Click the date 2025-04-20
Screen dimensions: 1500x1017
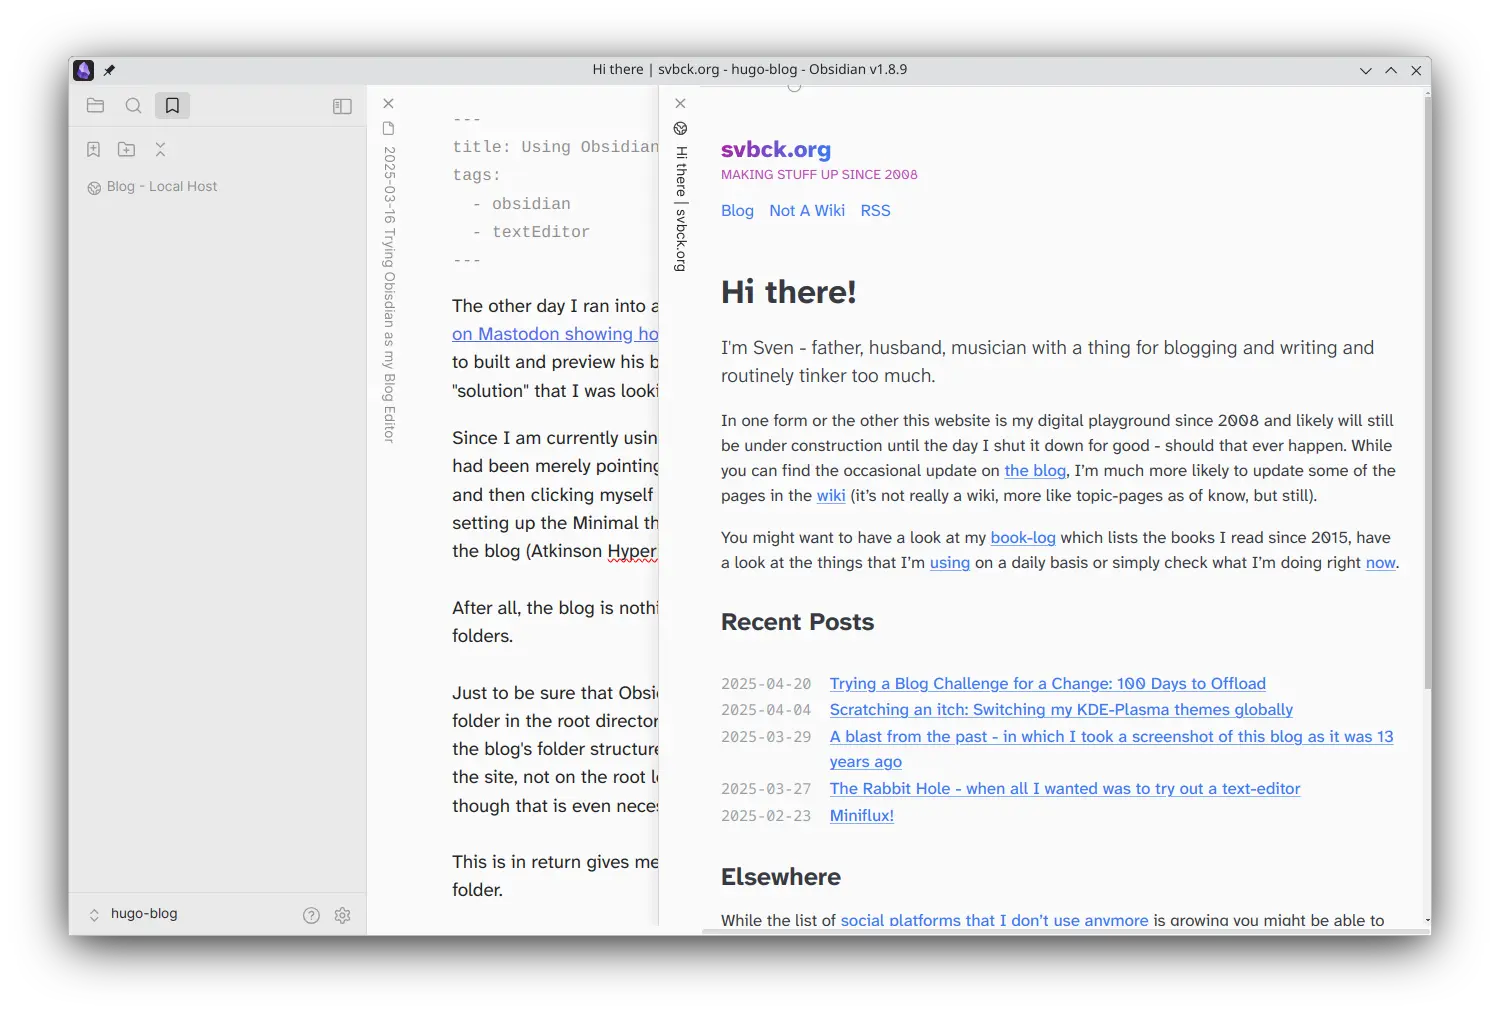click(766, 684)
